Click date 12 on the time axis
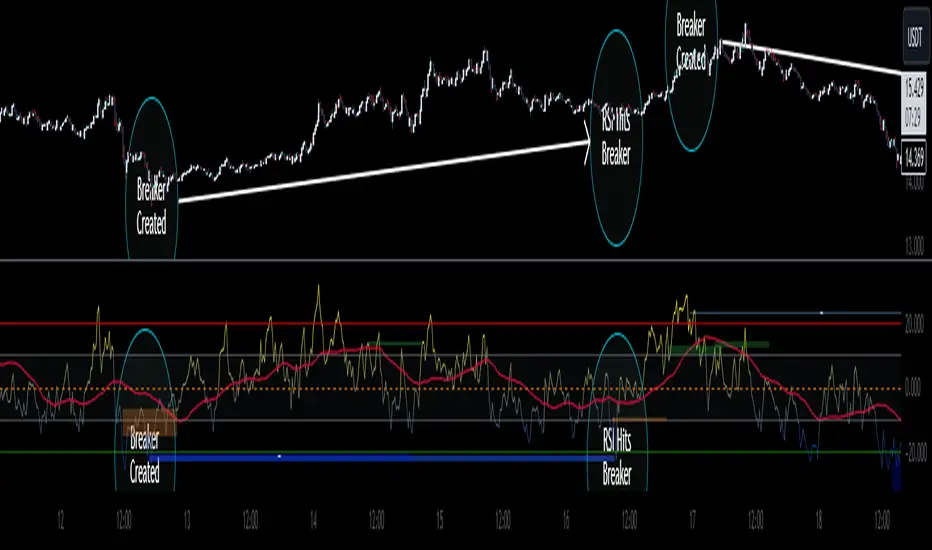This screenshot has height=550, width=932. (60, 520)
